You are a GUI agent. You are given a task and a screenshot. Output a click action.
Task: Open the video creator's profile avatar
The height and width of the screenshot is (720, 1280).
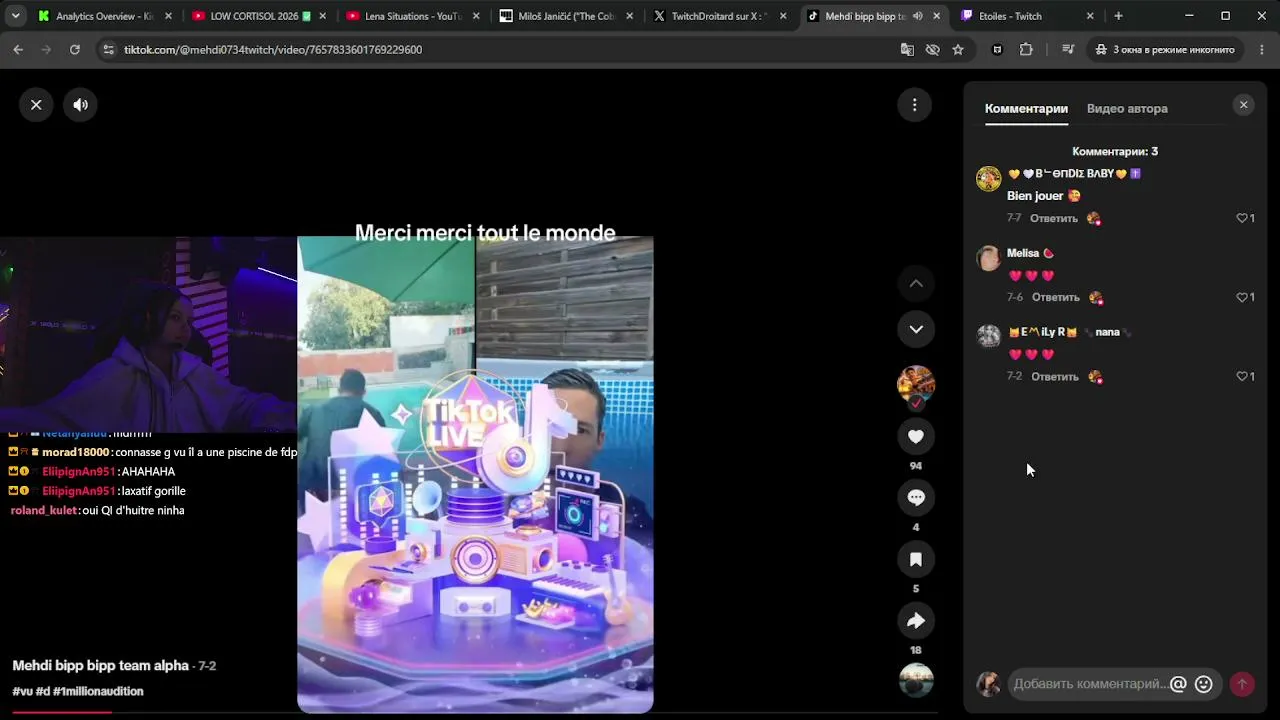[x=915, y=384]
